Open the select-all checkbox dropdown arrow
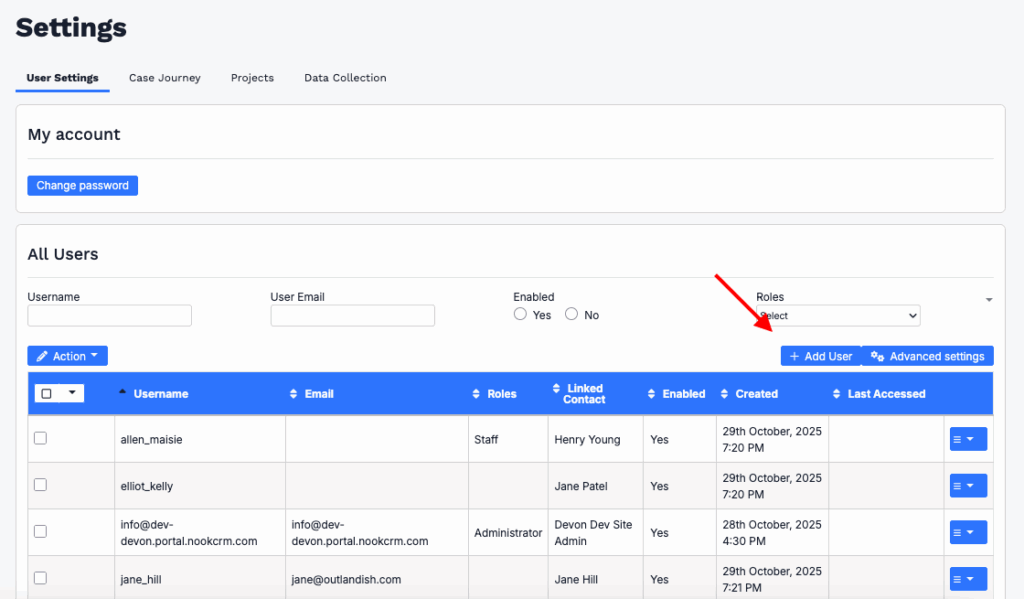 click(72, 393)
